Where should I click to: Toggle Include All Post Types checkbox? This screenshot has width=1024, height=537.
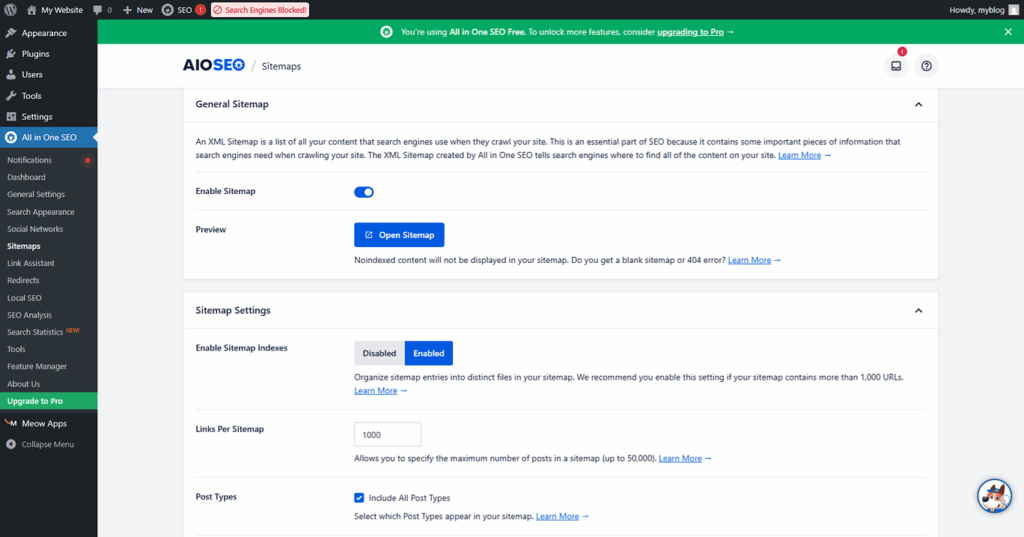[x=359, y=498]
